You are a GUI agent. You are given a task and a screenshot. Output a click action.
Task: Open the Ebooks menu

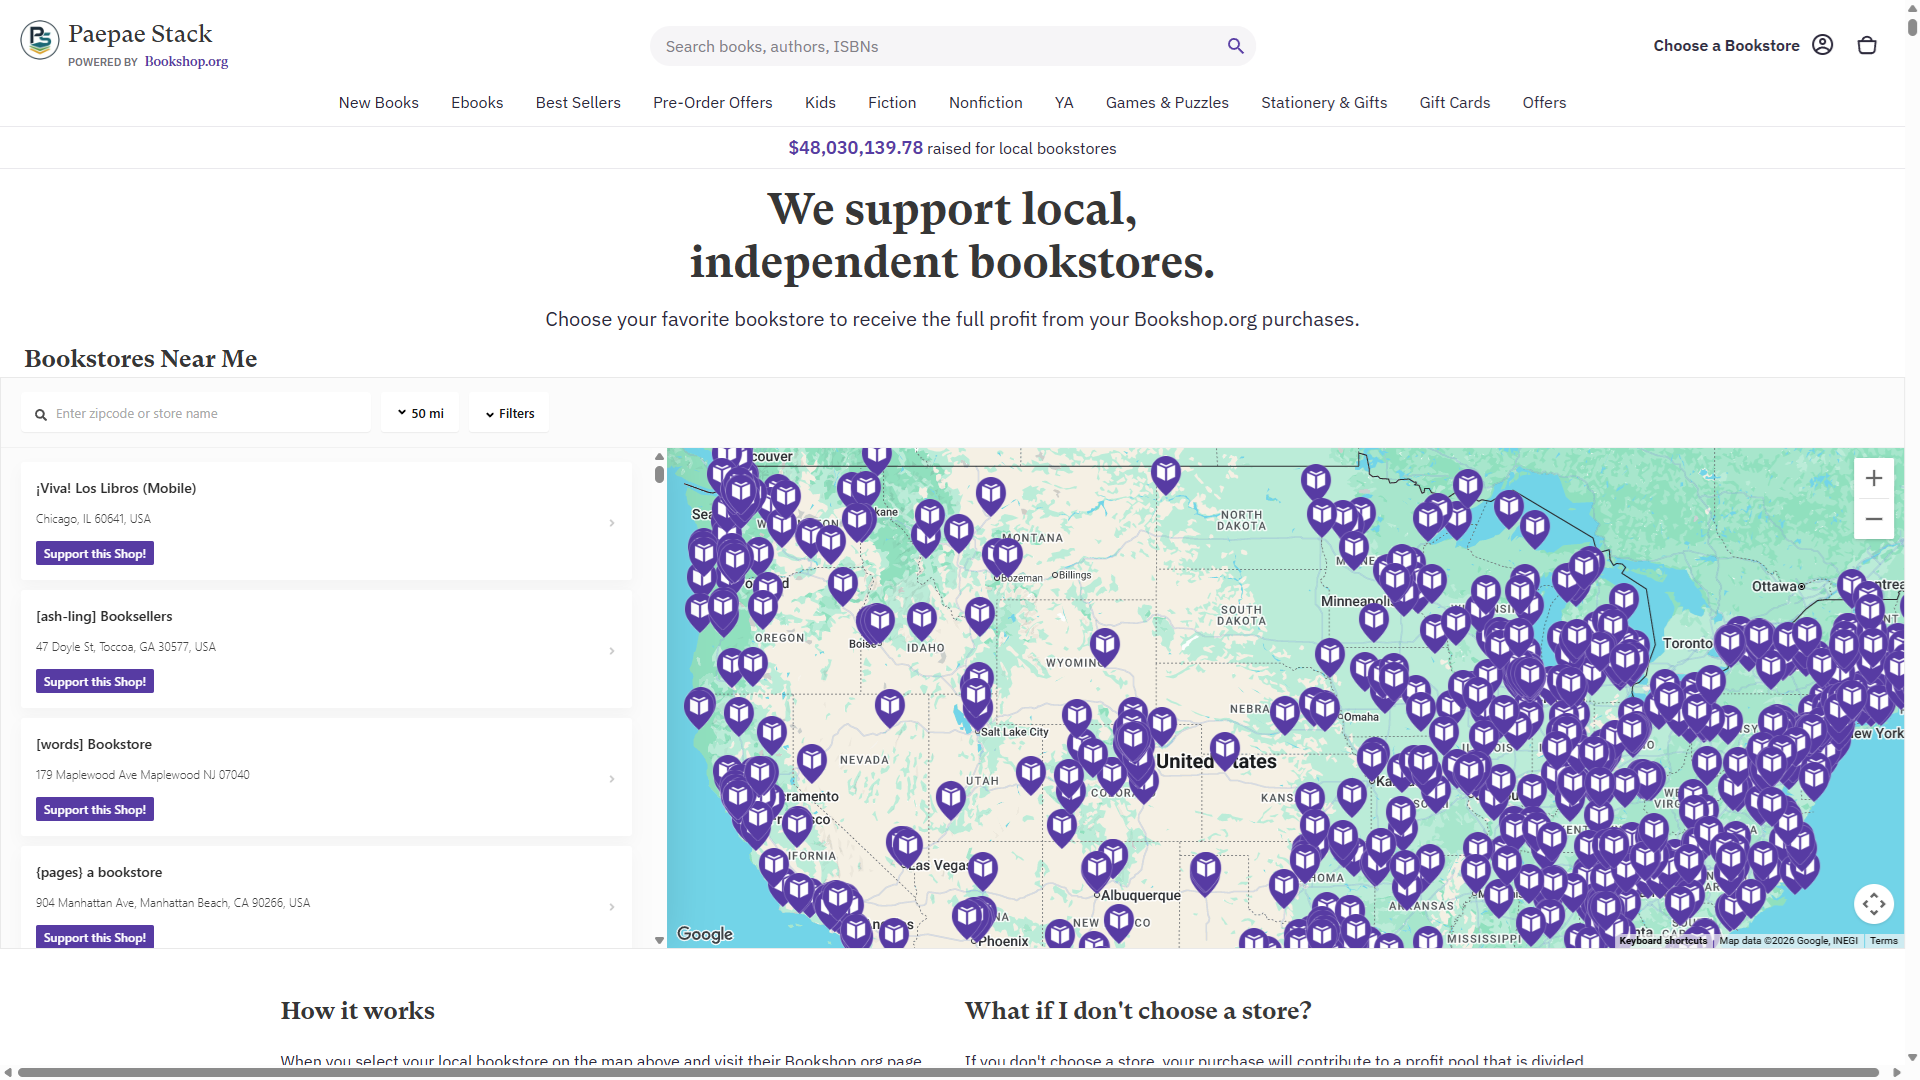click(477, 103)
